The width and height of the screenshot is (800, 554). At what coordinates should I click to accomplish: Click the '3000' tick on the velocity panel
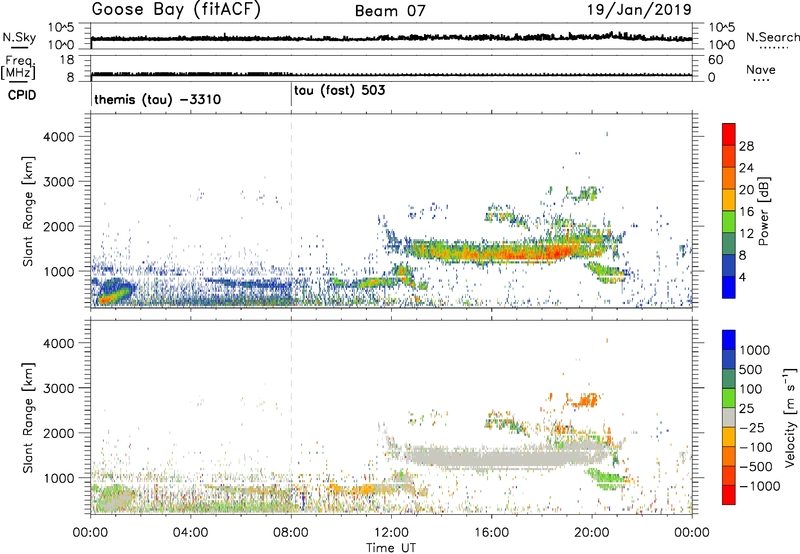(x=59, y=388)
